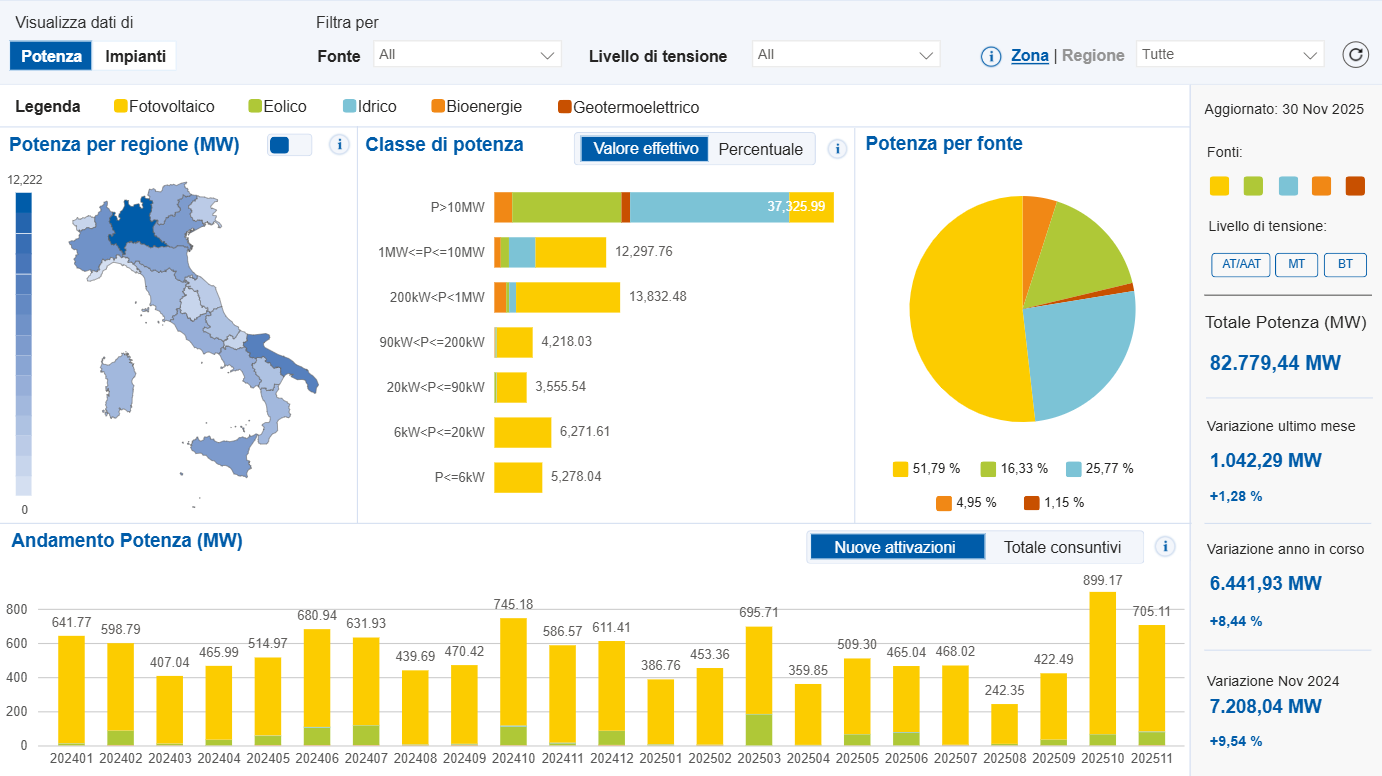
Task: Switch to the Percentuale tab
Action: click(760, 148)
